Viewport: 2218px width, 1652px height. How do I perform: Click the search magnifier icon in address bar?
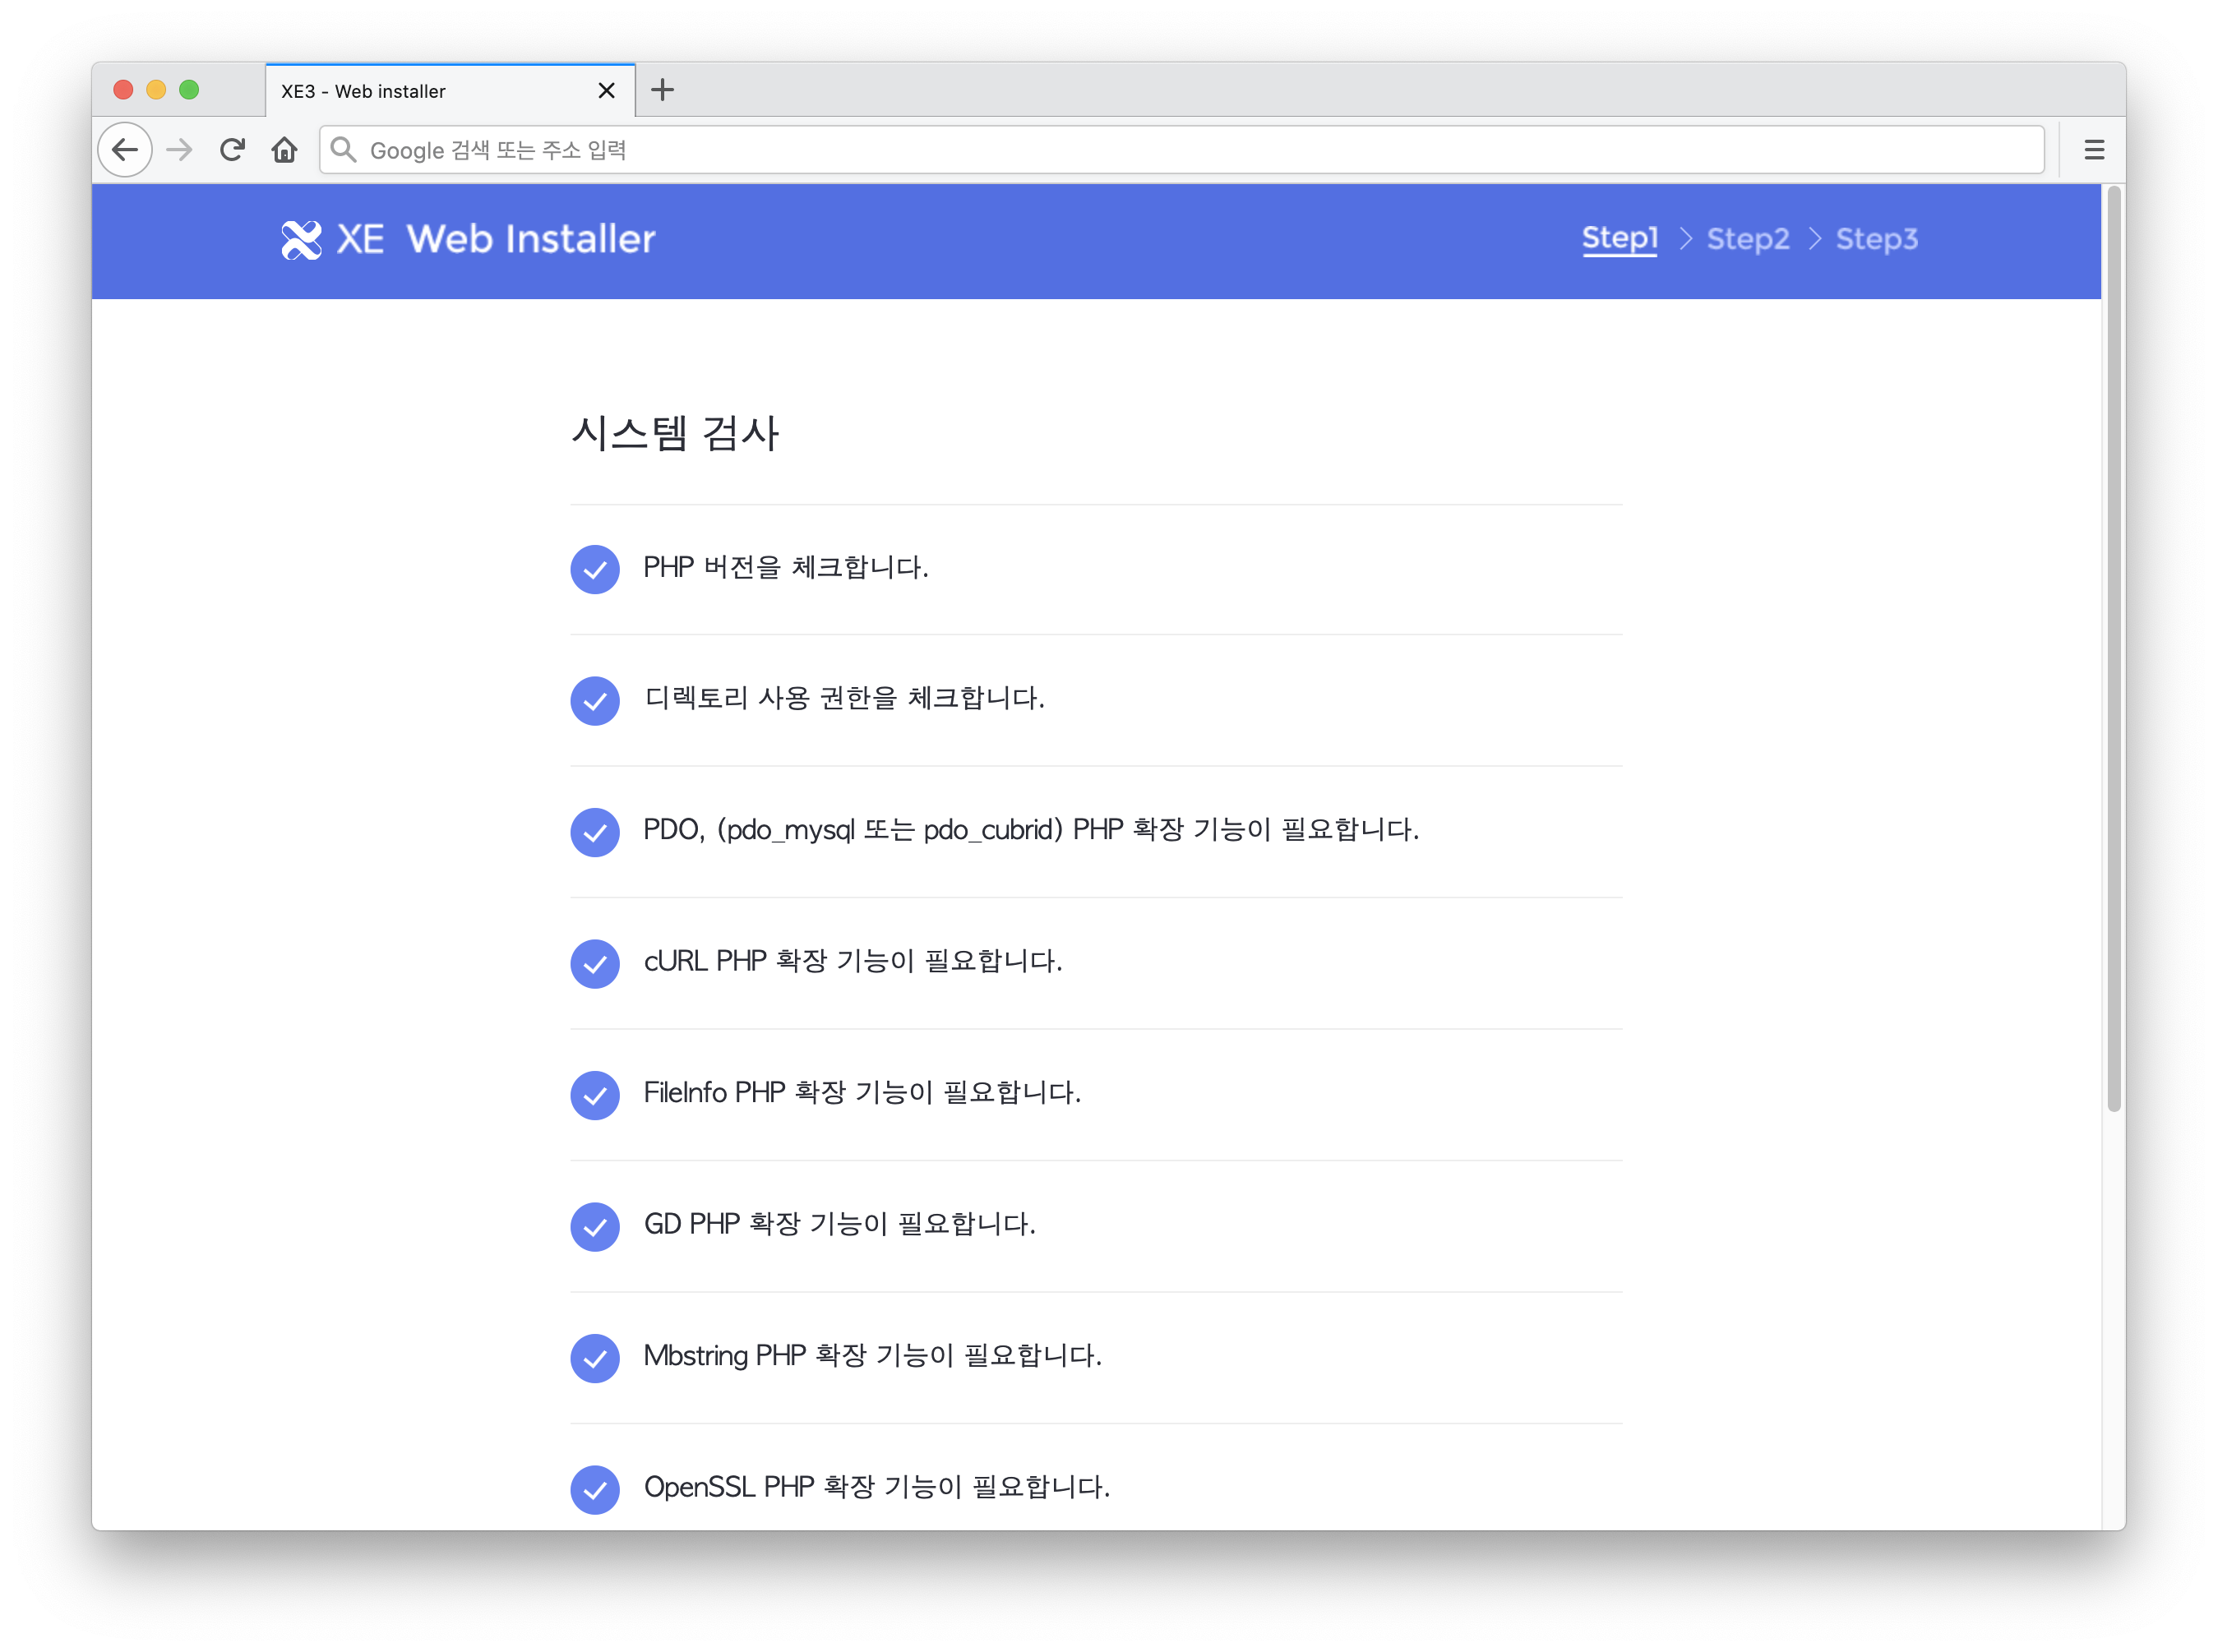[343, 150]
